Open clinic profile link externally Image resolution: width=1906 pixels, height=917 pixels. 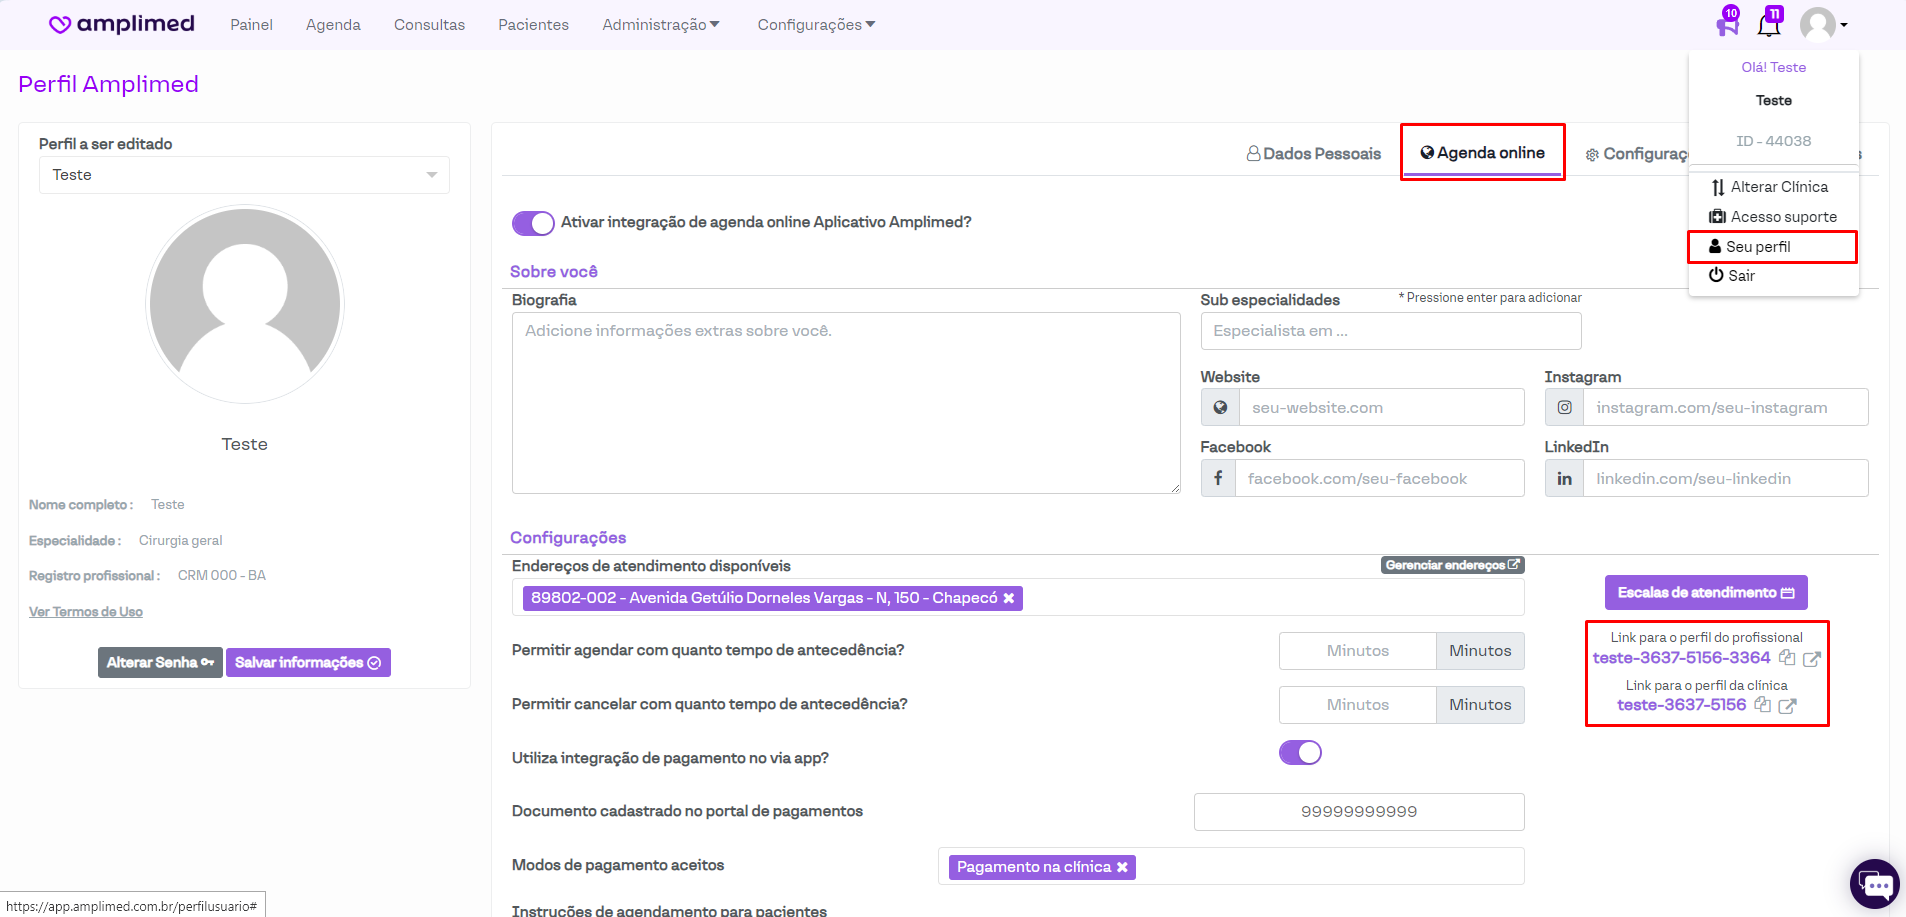1788,705
